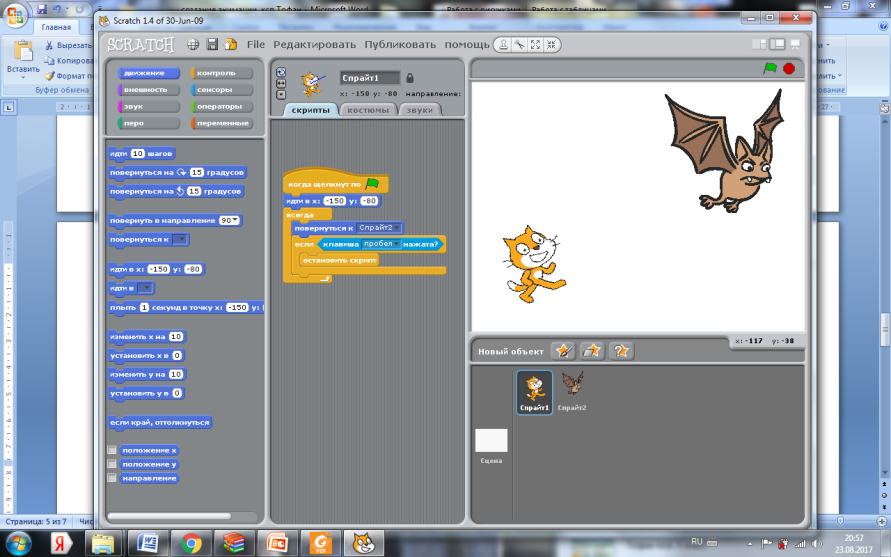The height and width of the screenshot is (557, 891).
Task: Check the 'направление' checkbox
Action: point(112,478)
